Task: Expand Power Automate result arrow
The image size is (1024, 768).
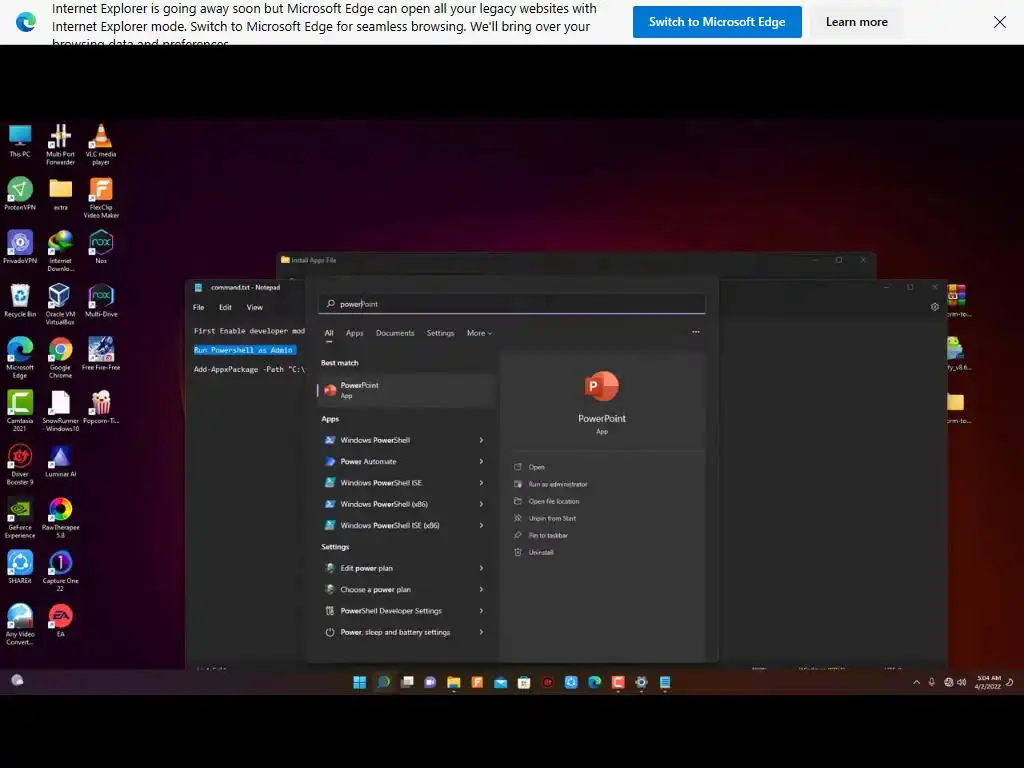Action: [x=481, y=462]
